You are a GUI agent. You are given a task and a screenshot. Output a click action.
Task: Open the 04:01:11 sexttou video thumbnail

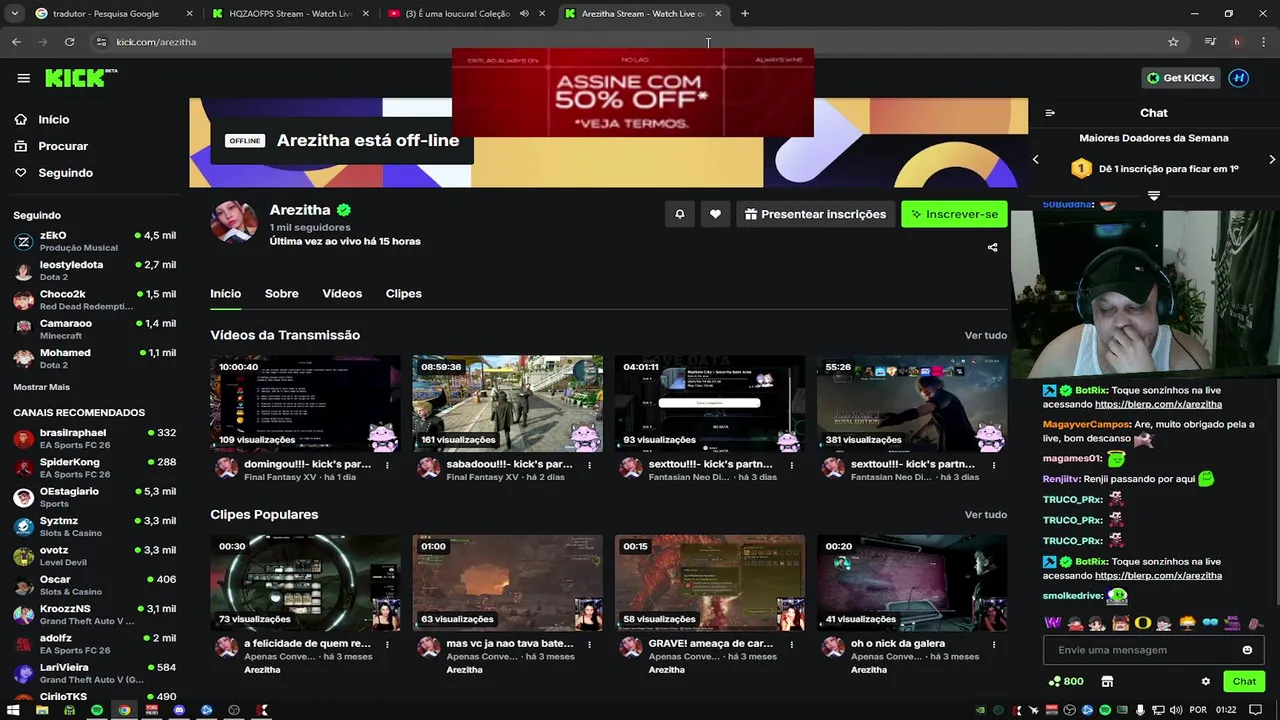710,403
